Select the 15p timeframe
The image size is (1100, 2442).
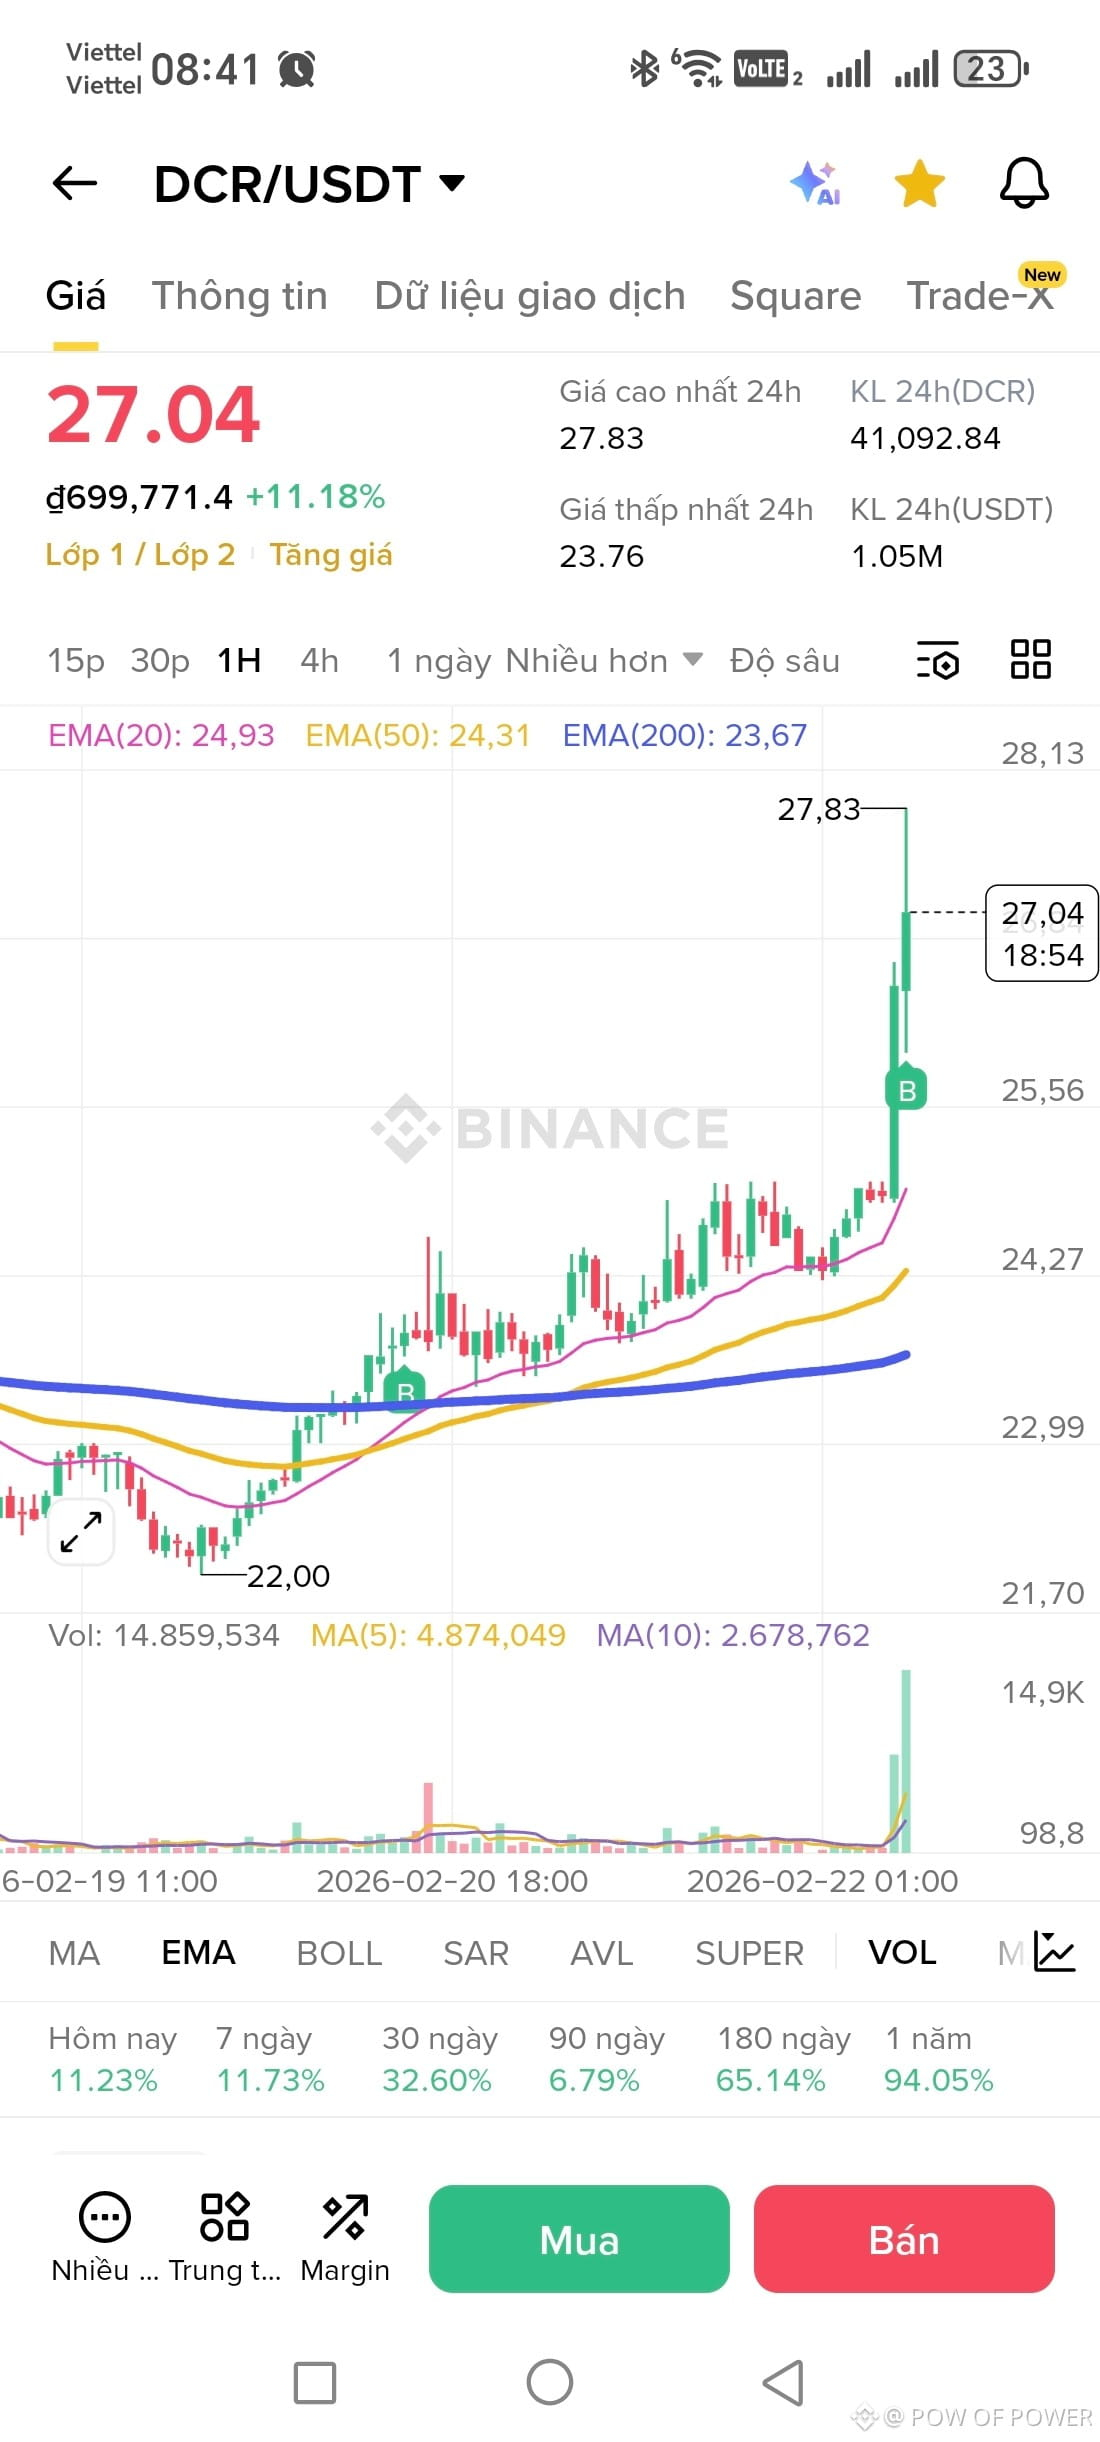pos(76,660)
